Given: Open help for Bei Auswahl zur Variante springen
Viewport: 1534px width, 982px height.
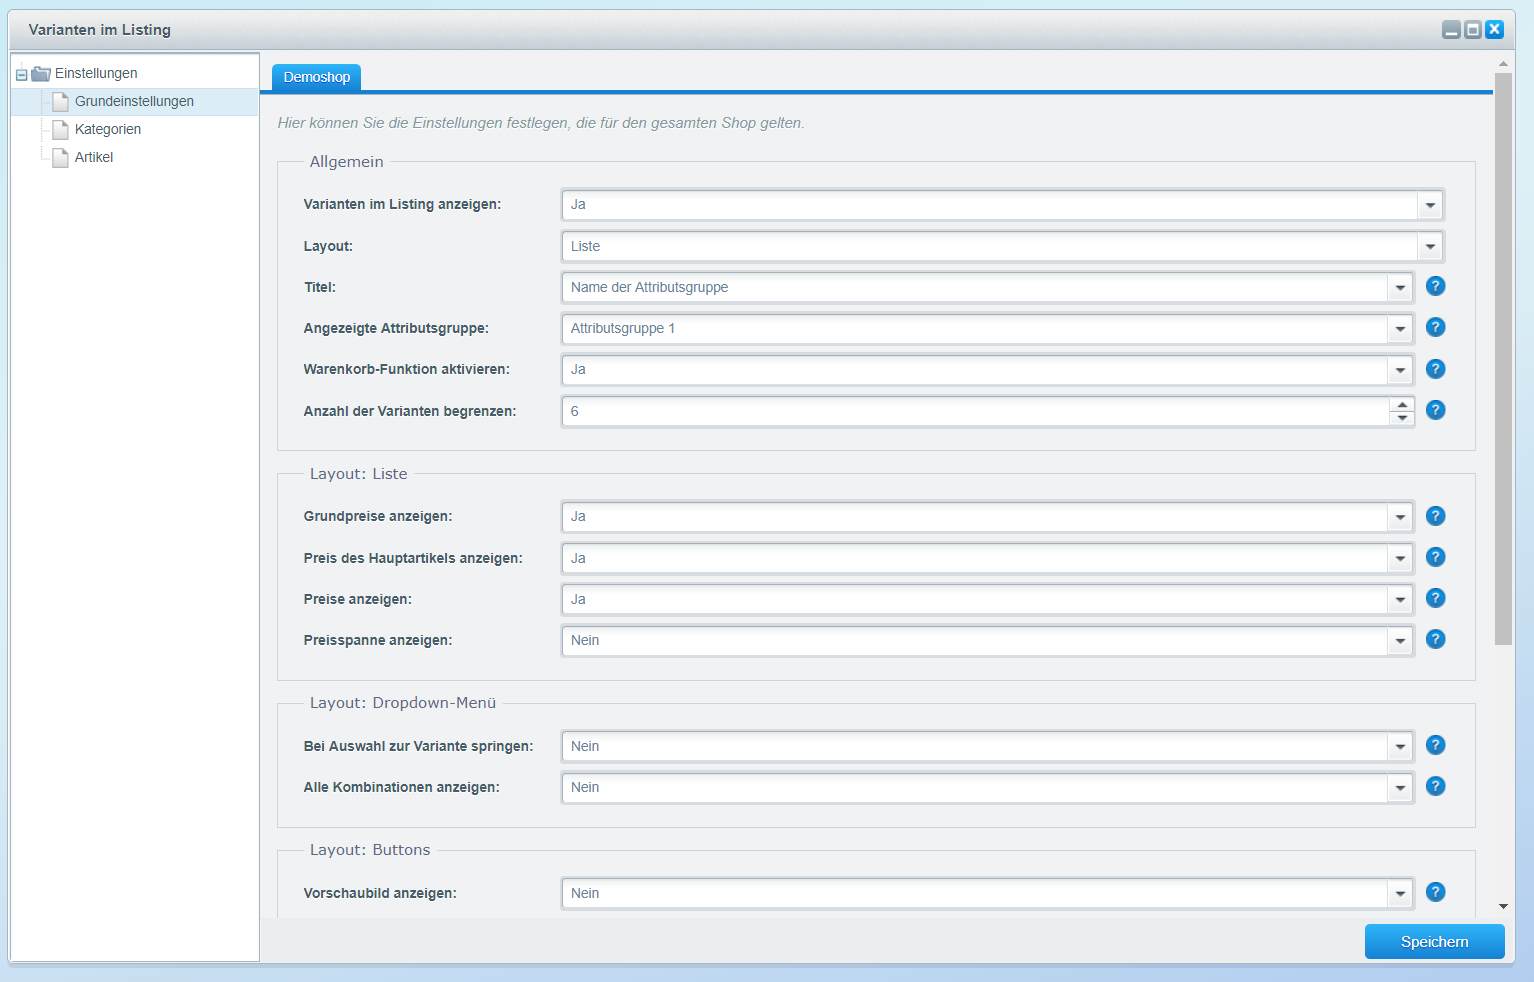Looking at the screenshot, I should point(1435,745).
